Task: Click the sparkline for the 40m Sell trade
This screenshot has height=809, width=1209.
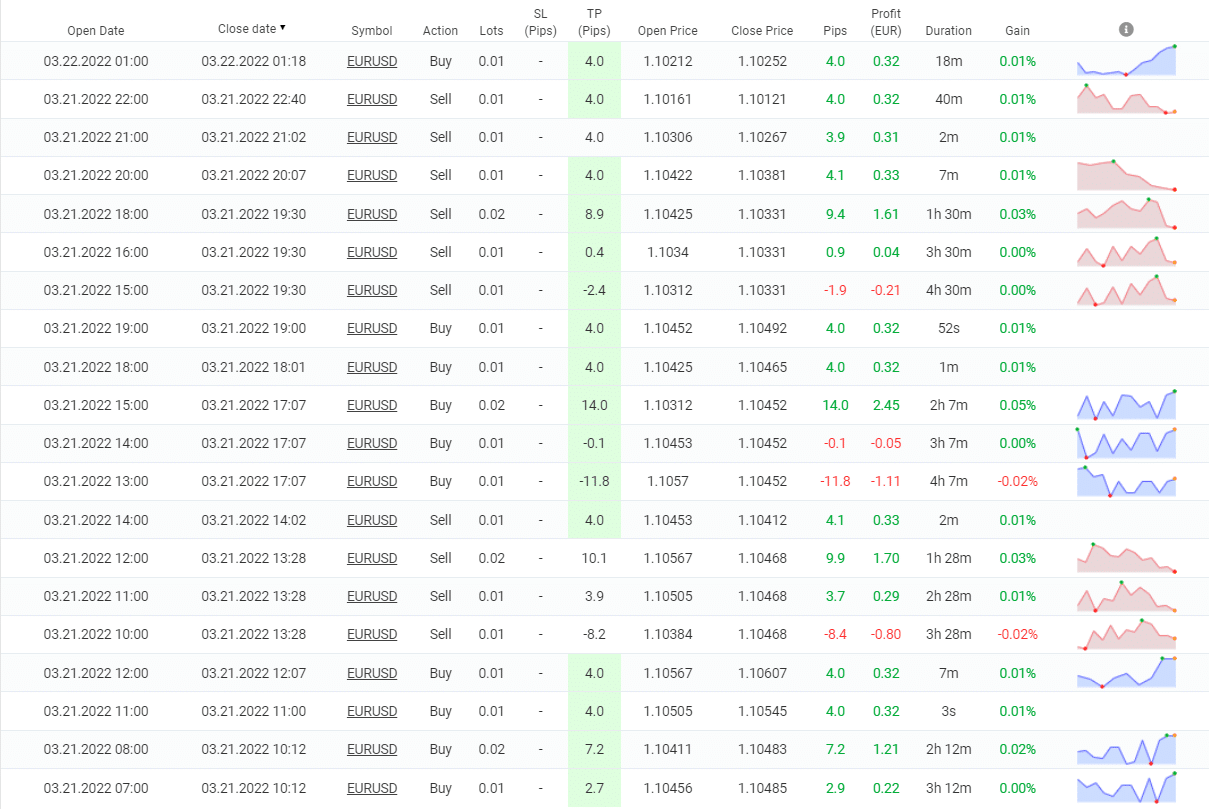Action: coord(1126,99)
